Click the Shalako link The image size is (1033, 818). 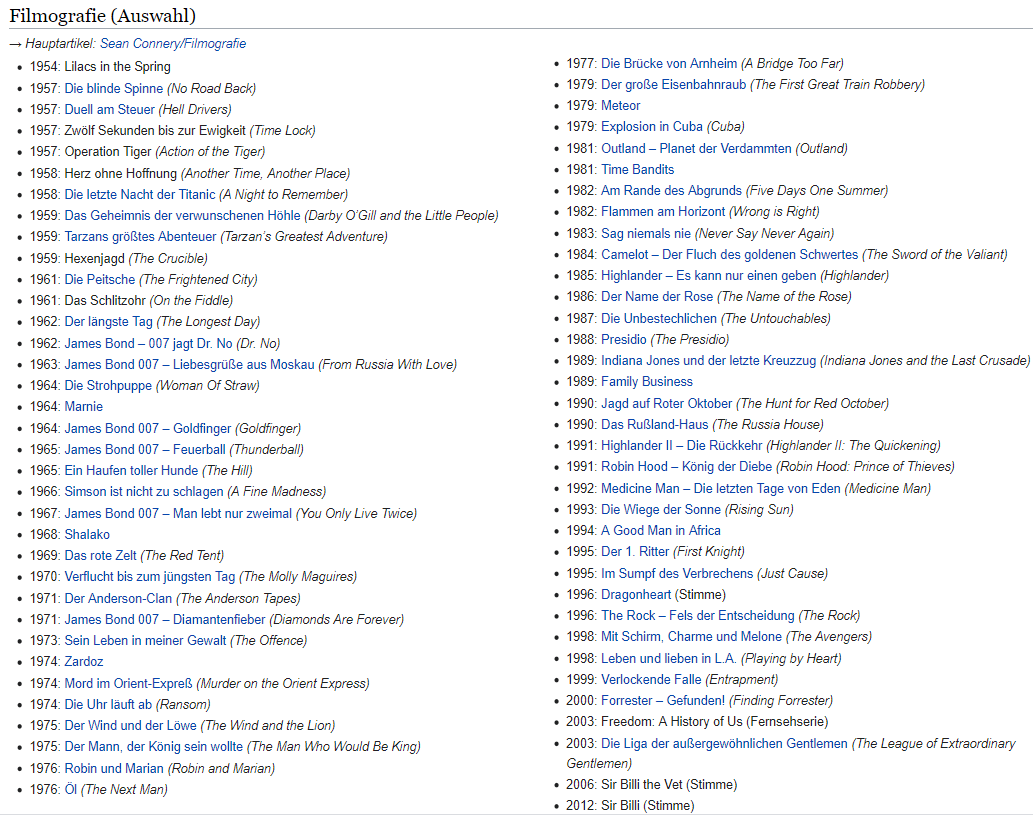(87, 534)
